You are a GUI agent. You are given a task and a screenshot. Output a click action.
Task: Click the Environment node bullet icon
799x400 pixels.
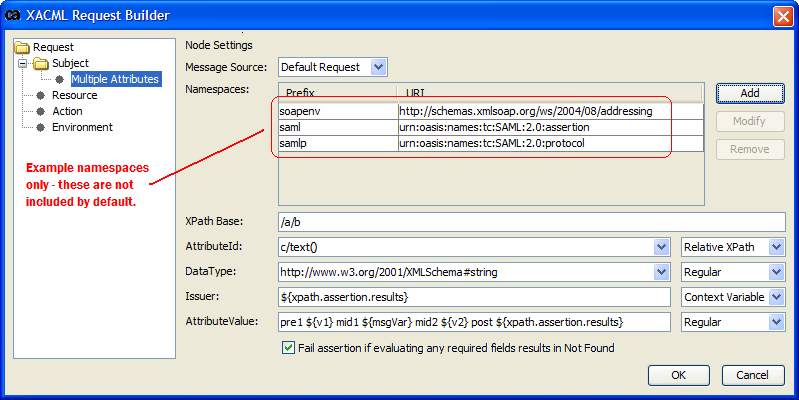[41, 127]
